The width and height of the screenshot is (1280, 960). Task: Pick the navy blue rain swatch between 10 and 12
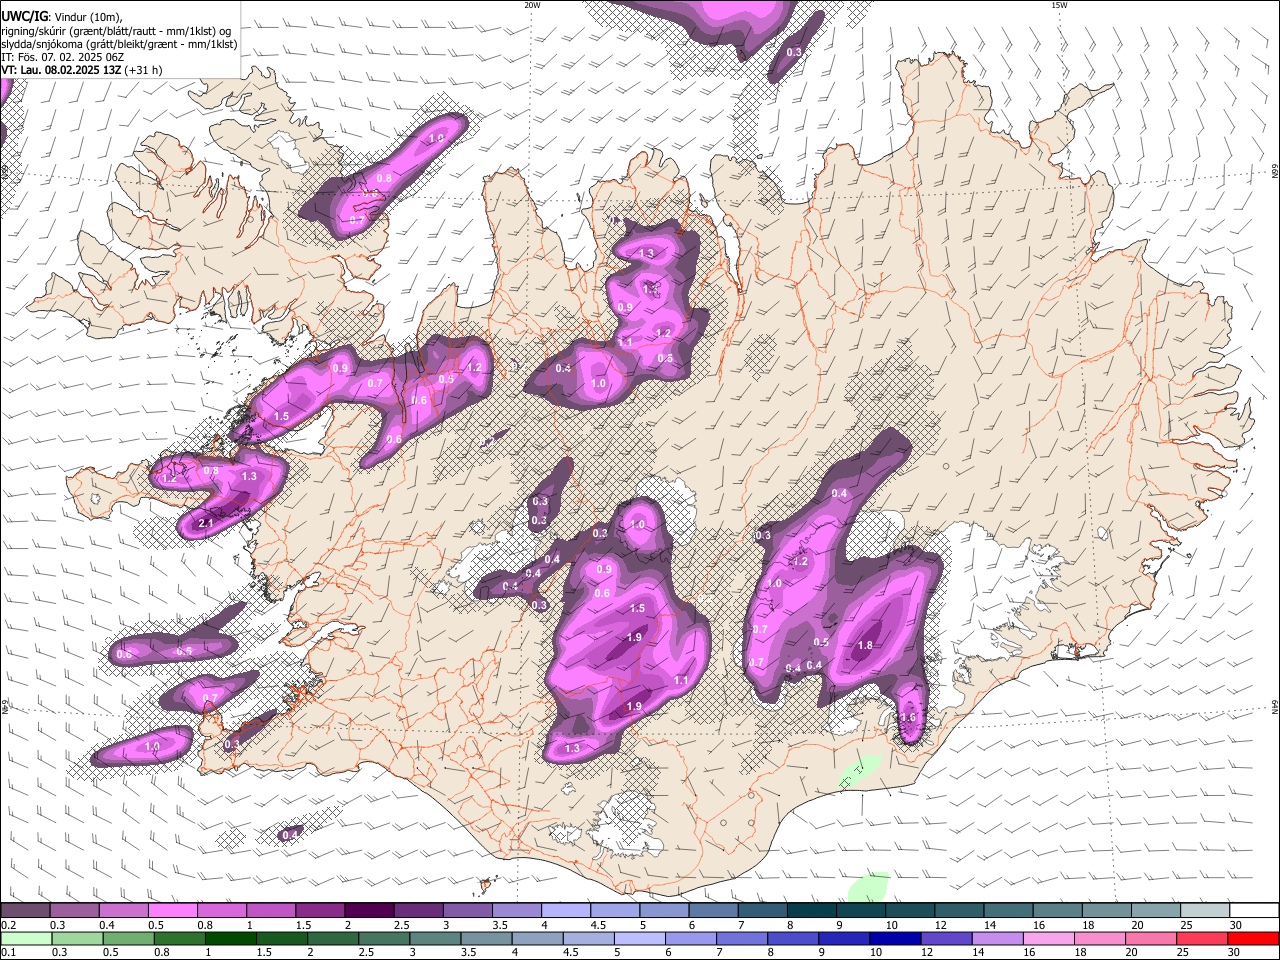895,938
